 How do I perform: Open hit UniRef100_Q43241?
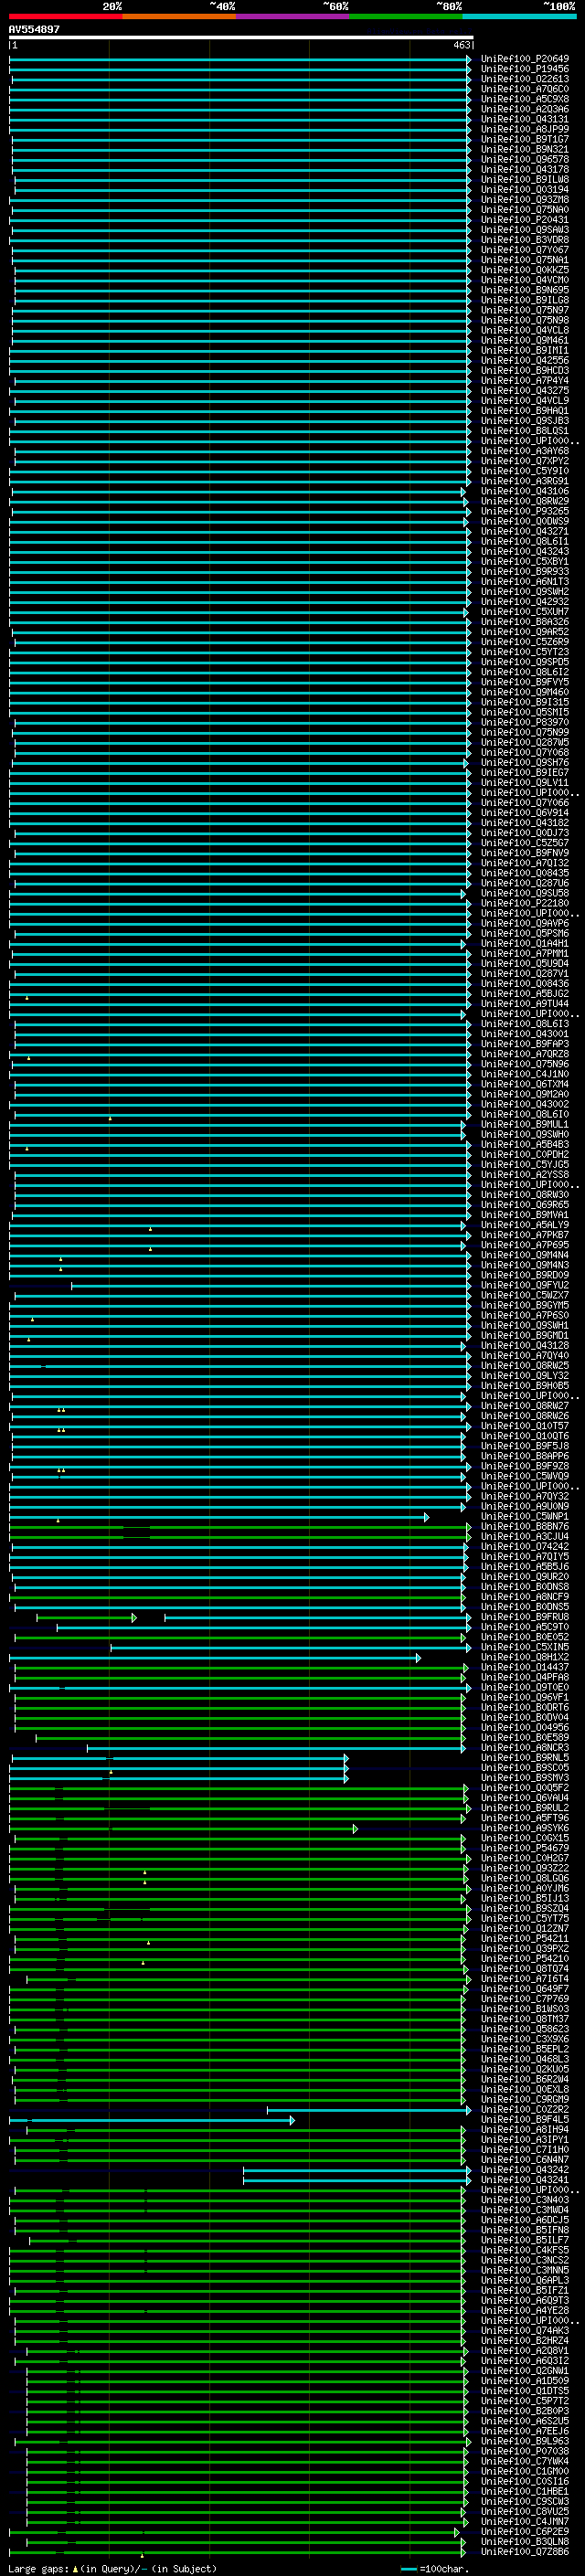[x=525, y=2179]
